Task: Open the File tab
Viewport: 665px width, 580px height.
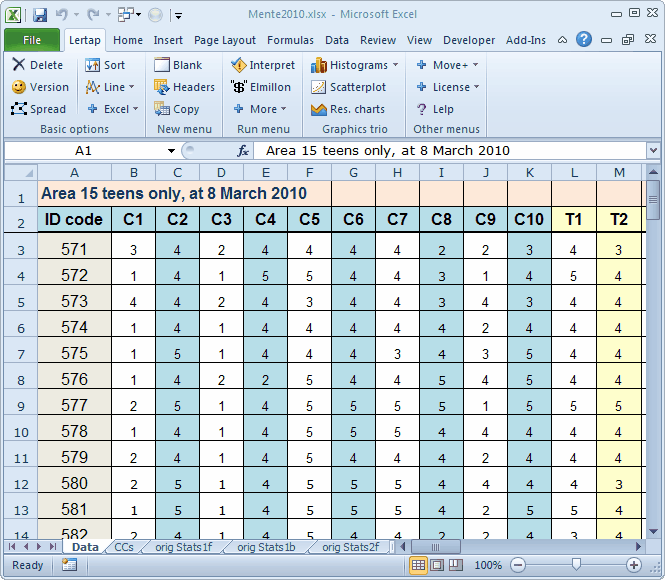Action: (x=32, y=40)
